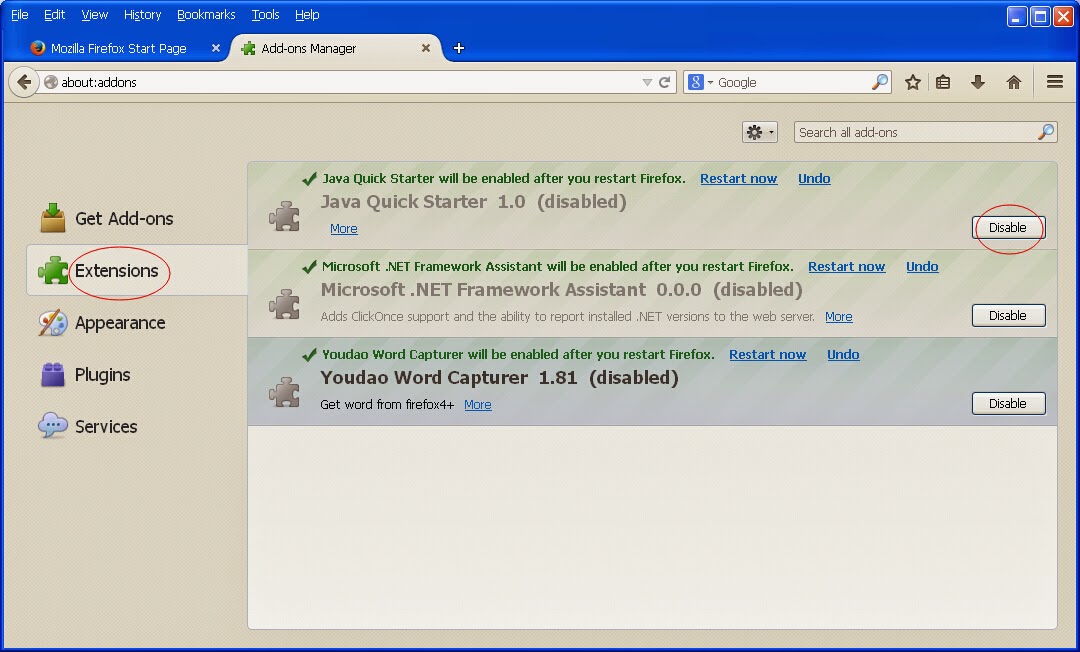The height and width of the screenshot is (652, 1080).
Task: Maximize the Firefox window
Action: click(x=1040, y=16)
